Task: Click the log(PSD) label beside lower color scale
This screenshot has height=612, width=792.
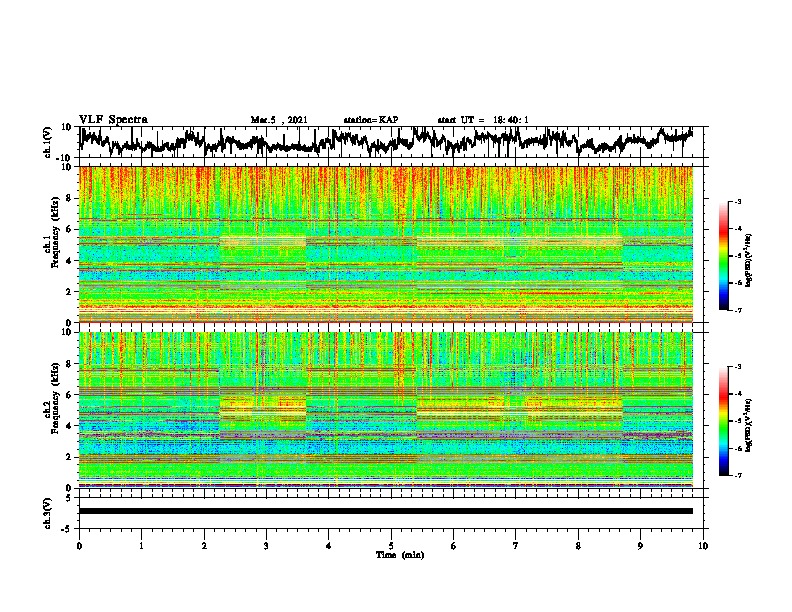Action: pos(749,423)
